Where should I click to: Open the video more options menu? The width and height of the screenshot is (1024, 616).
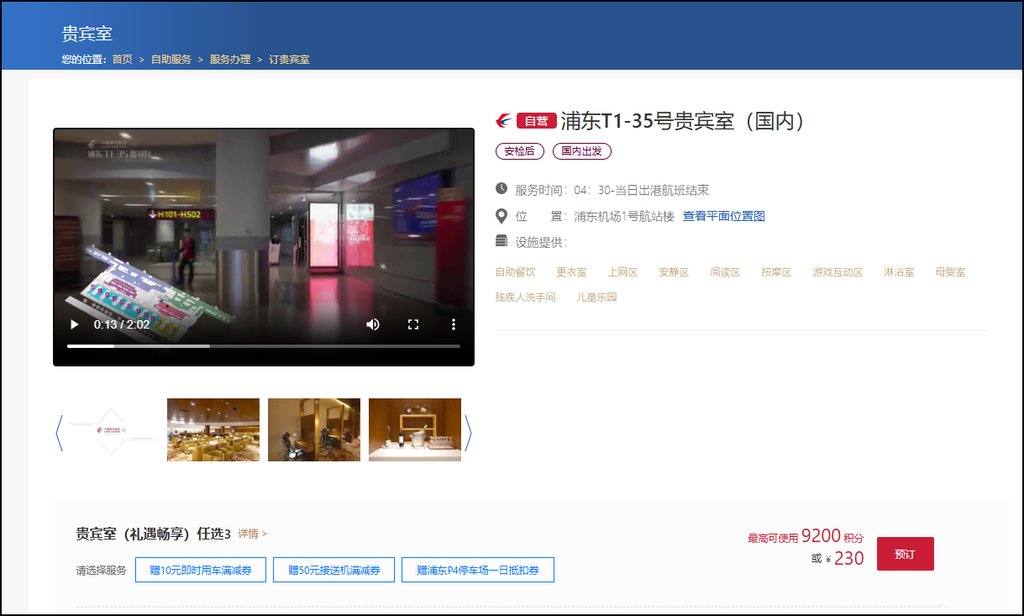click(453, 325)
